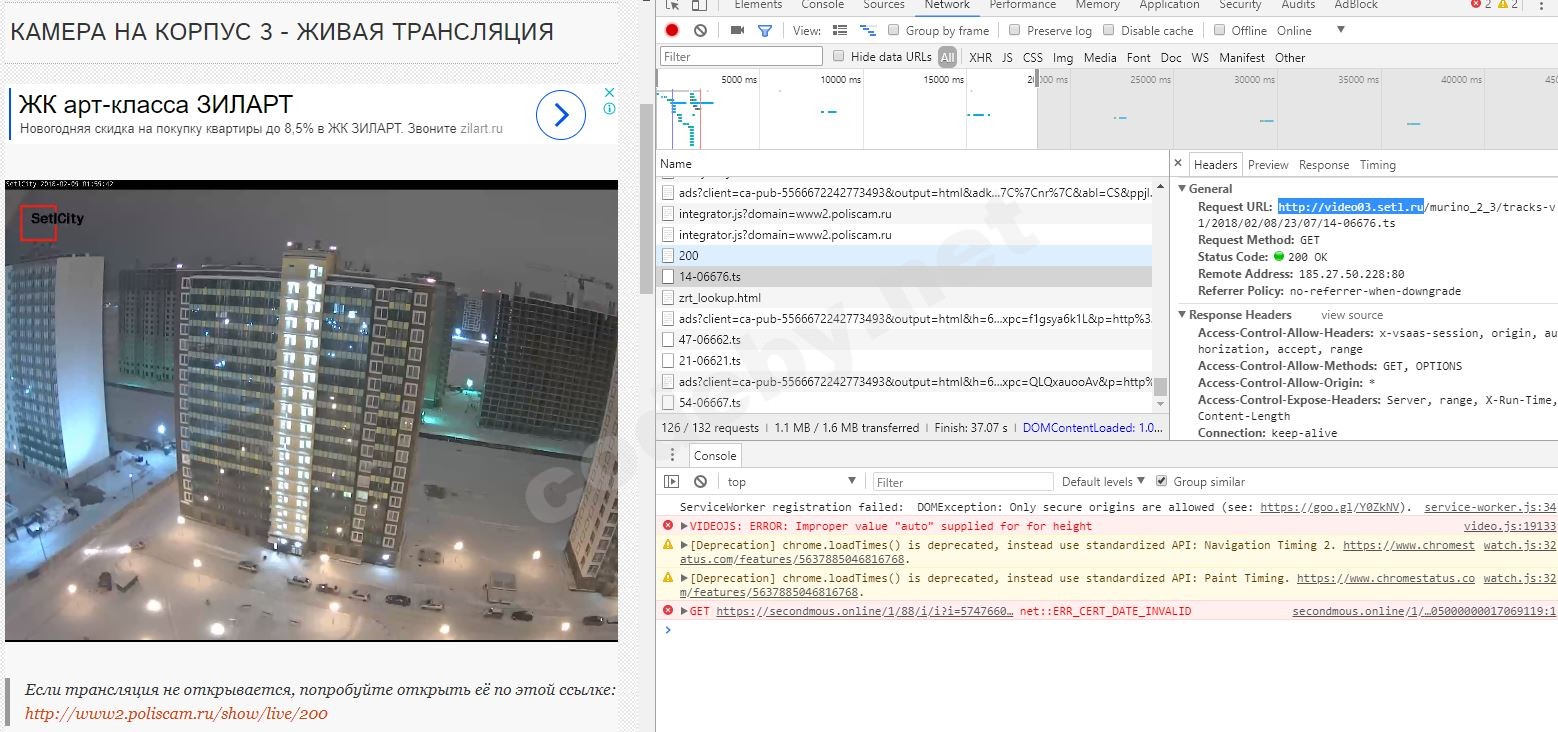Click the network Filter text field

741,57
